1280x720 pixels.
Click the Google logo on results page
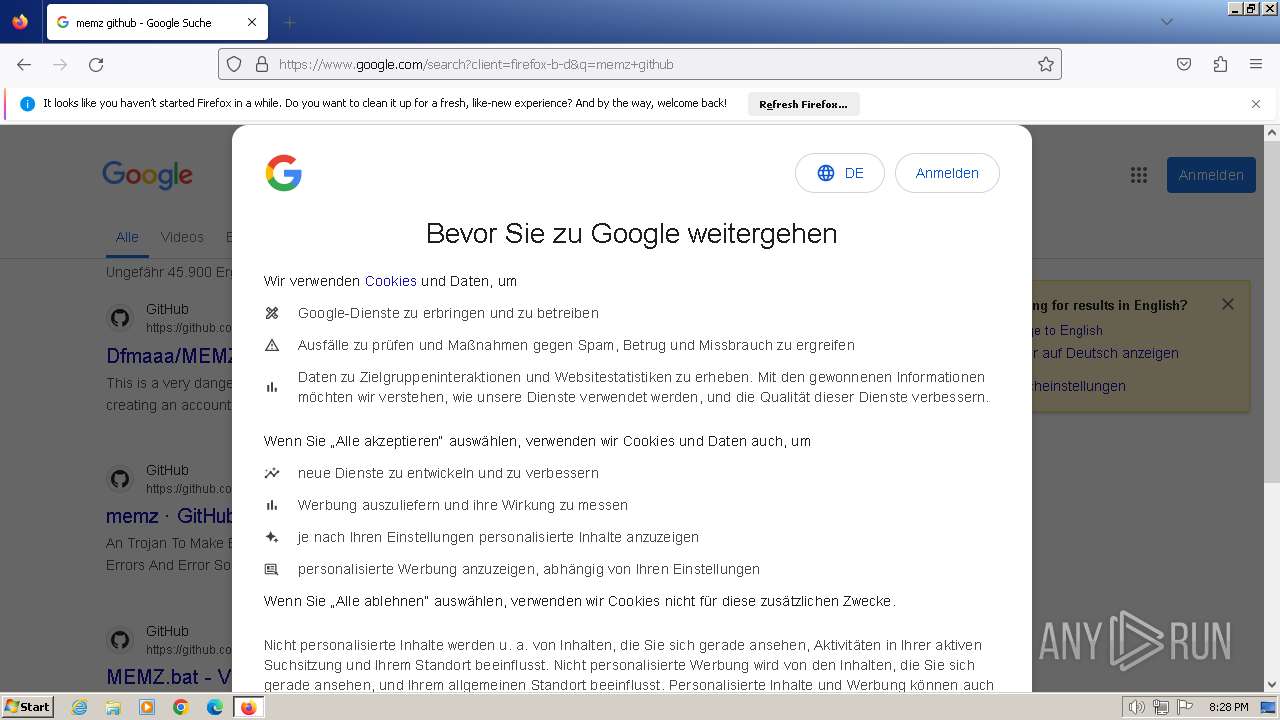[x=147, y=175]
